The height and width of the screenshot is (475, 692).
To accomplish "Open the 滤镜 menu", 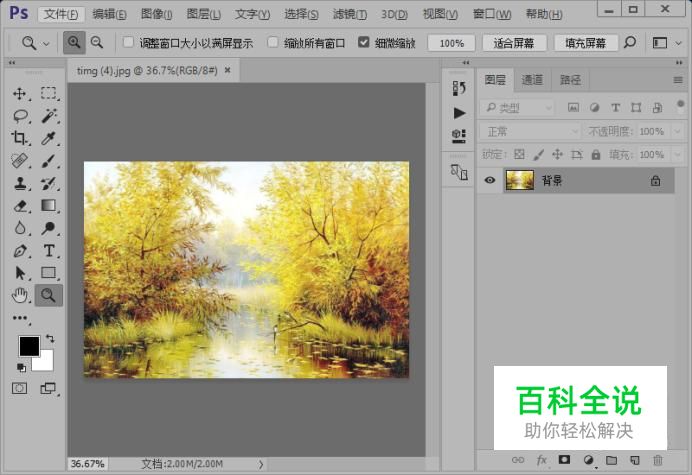I will [x=350, y=14].
